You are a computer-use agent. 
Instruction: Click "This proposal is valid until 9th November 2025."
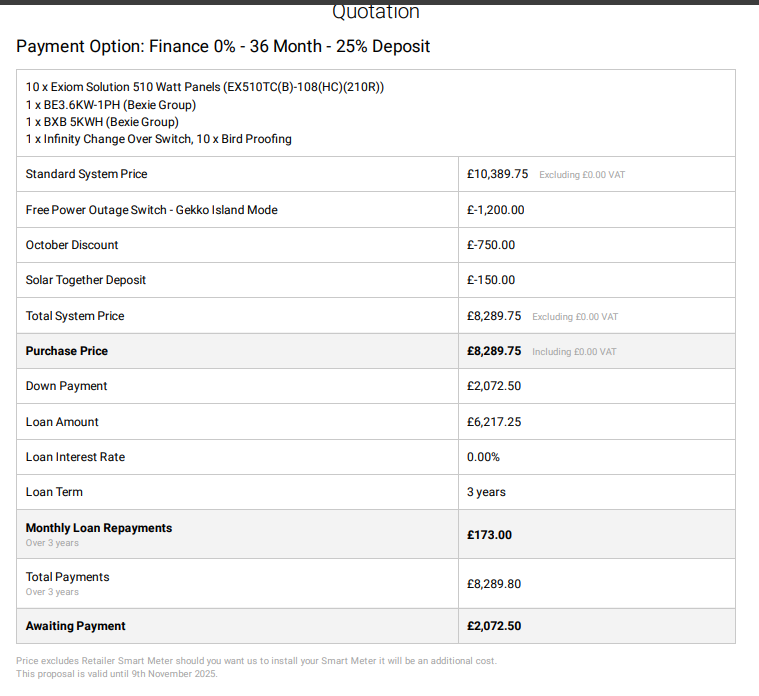[x=117, y=674]
